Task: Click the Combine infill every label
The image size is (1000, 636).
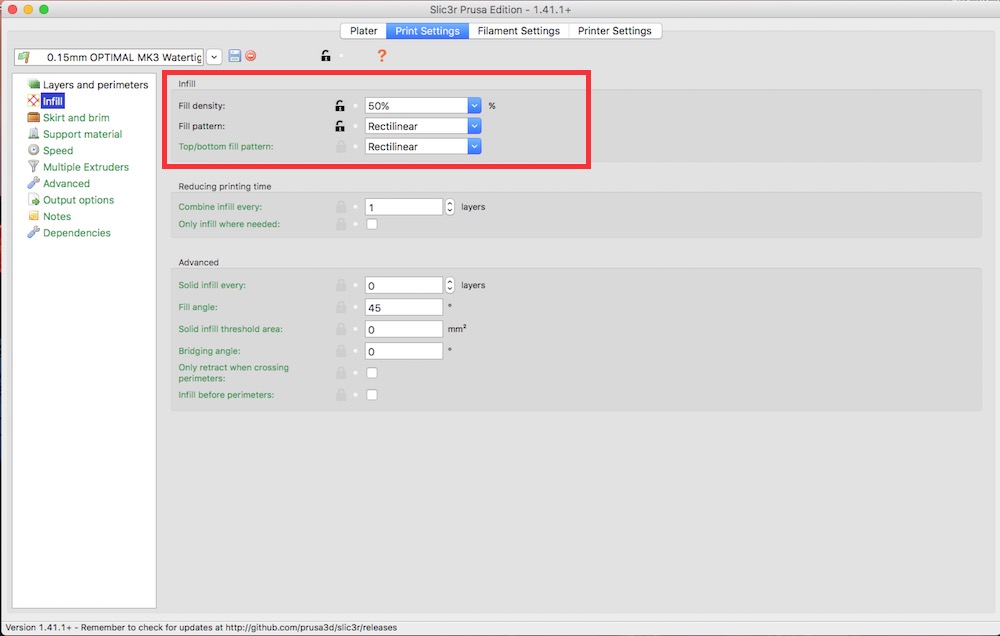Action: [x=220, y=207]
